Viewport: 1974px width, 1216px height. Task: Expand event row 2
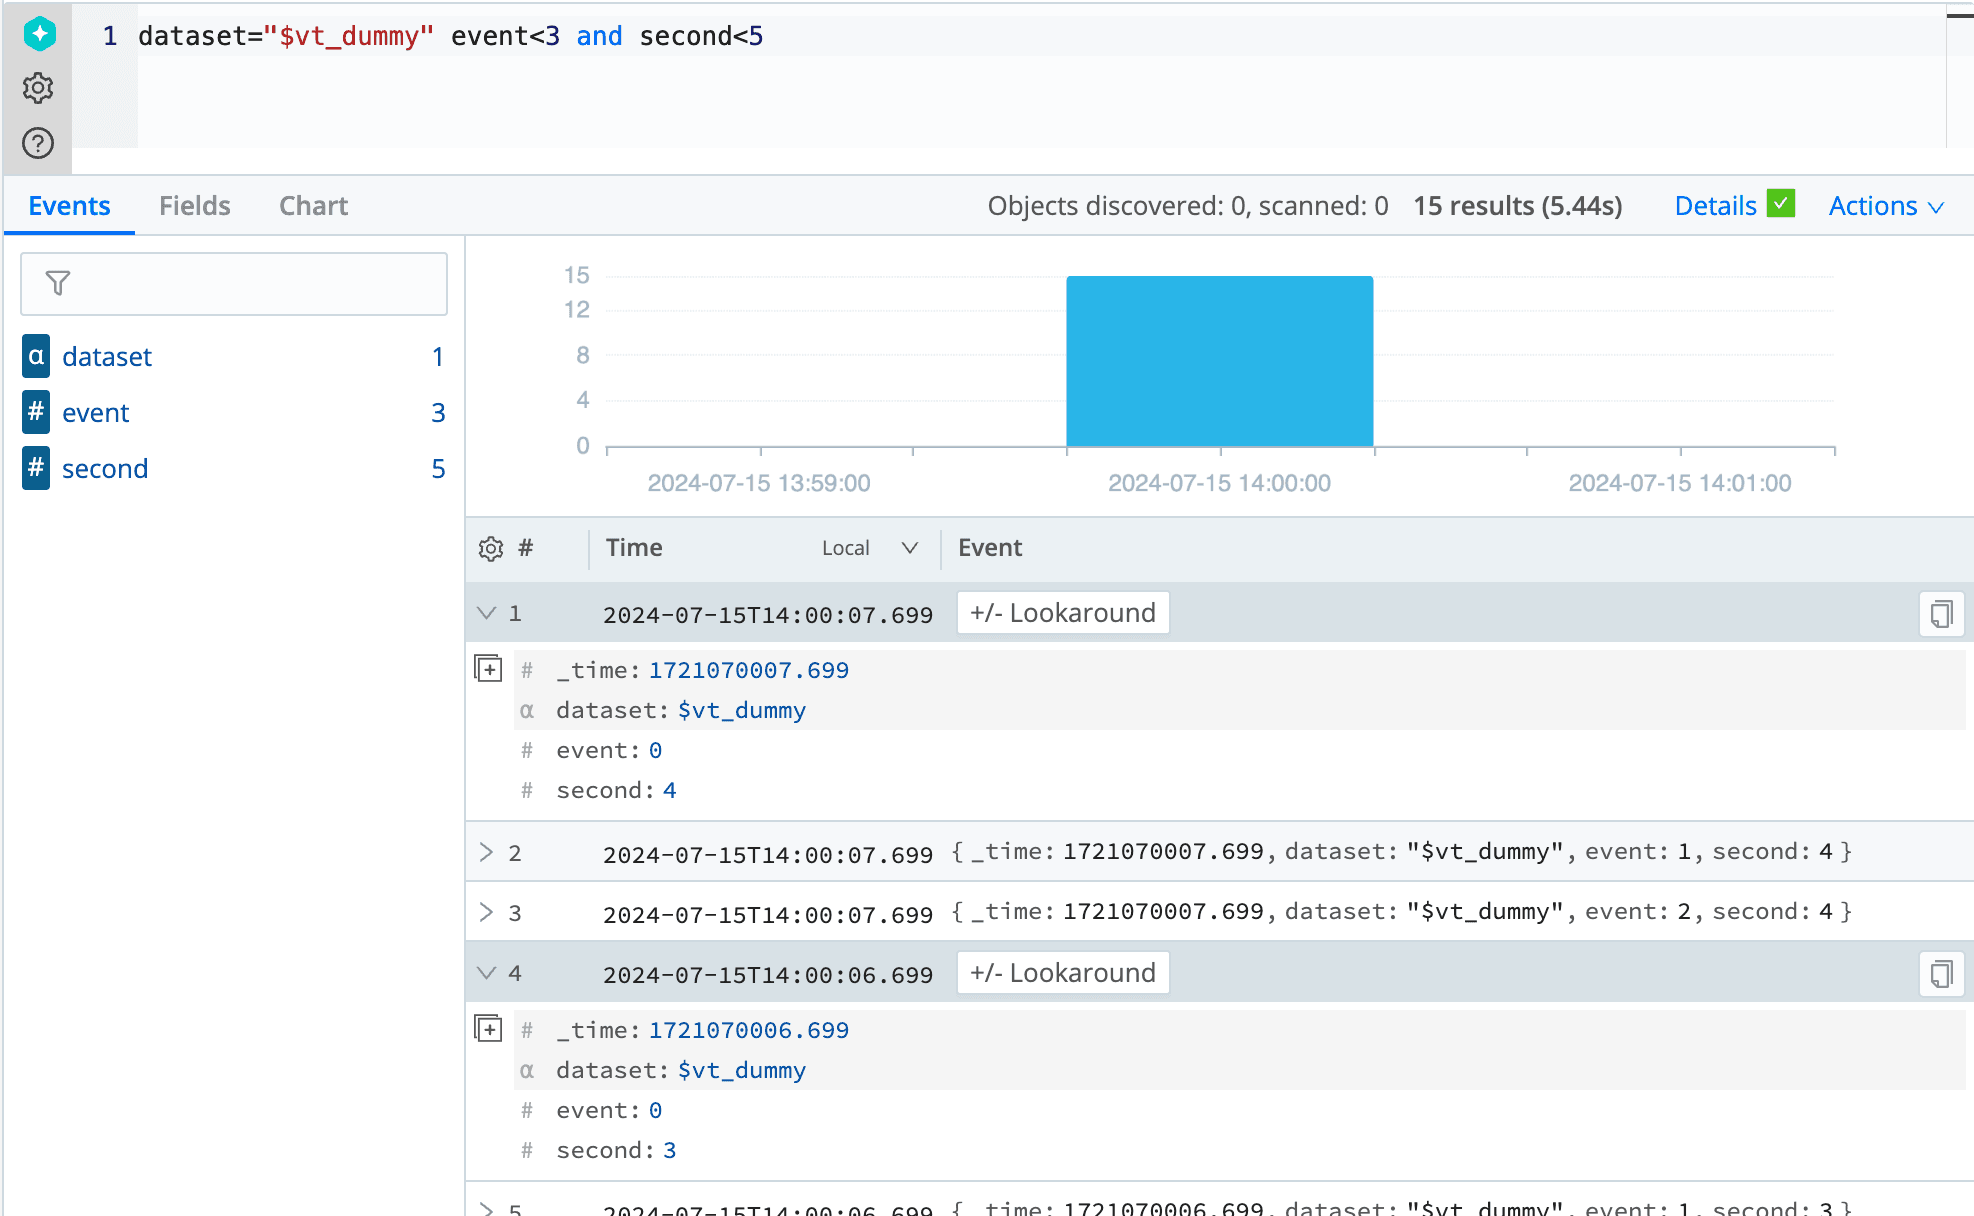point(487,852)
